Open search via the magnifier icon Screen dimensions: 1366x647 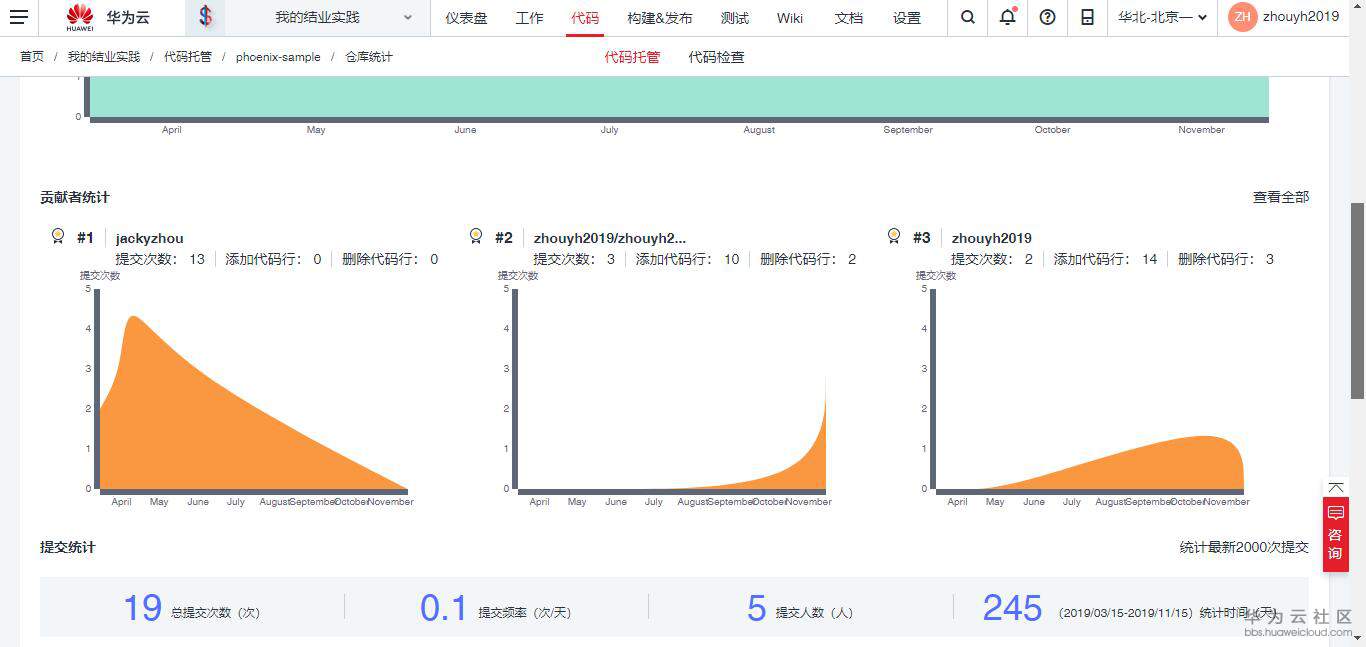click(x=967, y=17)
